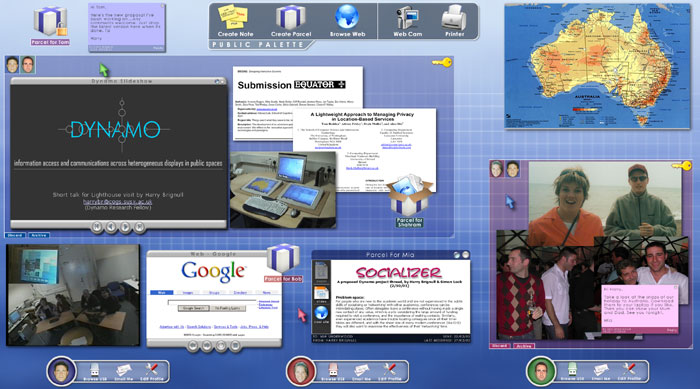Click the Google Search button
Viewport: 700px width, 389px height.
(194, 308)
